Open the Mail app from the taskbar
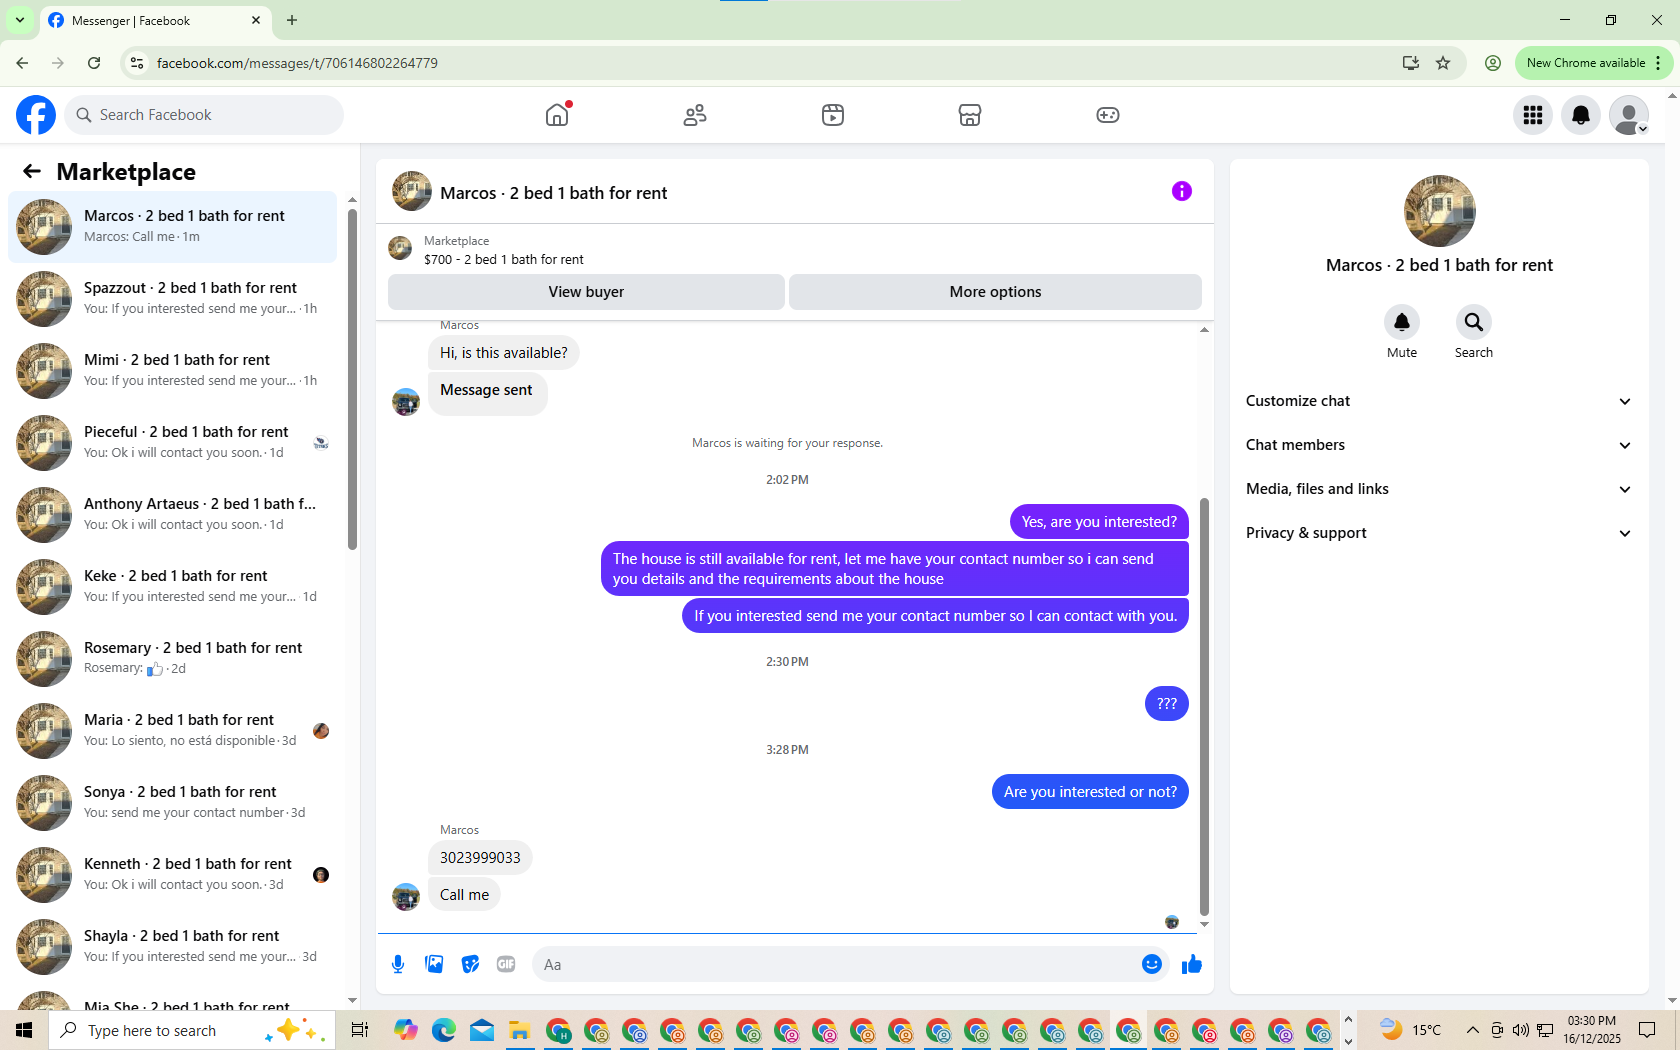Viewport: 1680px width, 1050px height. [x=482, y=1030]
